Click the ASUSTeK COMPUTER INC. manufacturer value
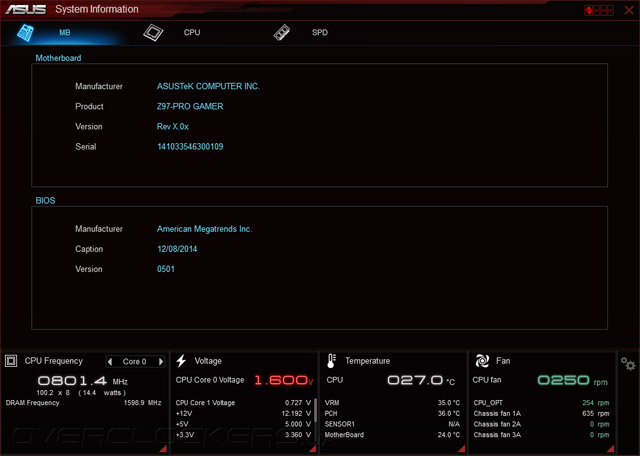The image size is (640, 456). (x=208, y=87)
